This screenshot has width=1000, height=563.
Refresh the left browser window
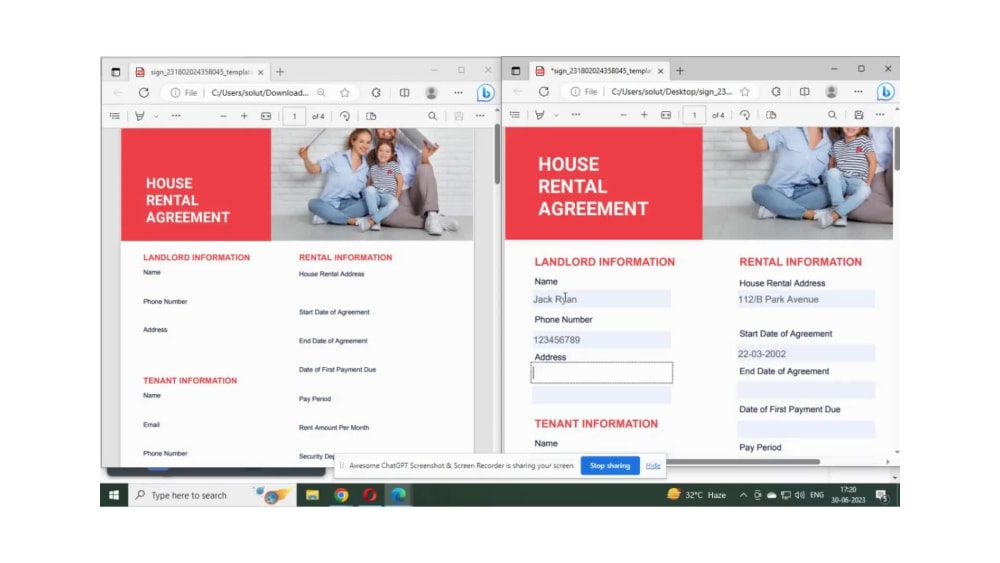coord(144,92)
